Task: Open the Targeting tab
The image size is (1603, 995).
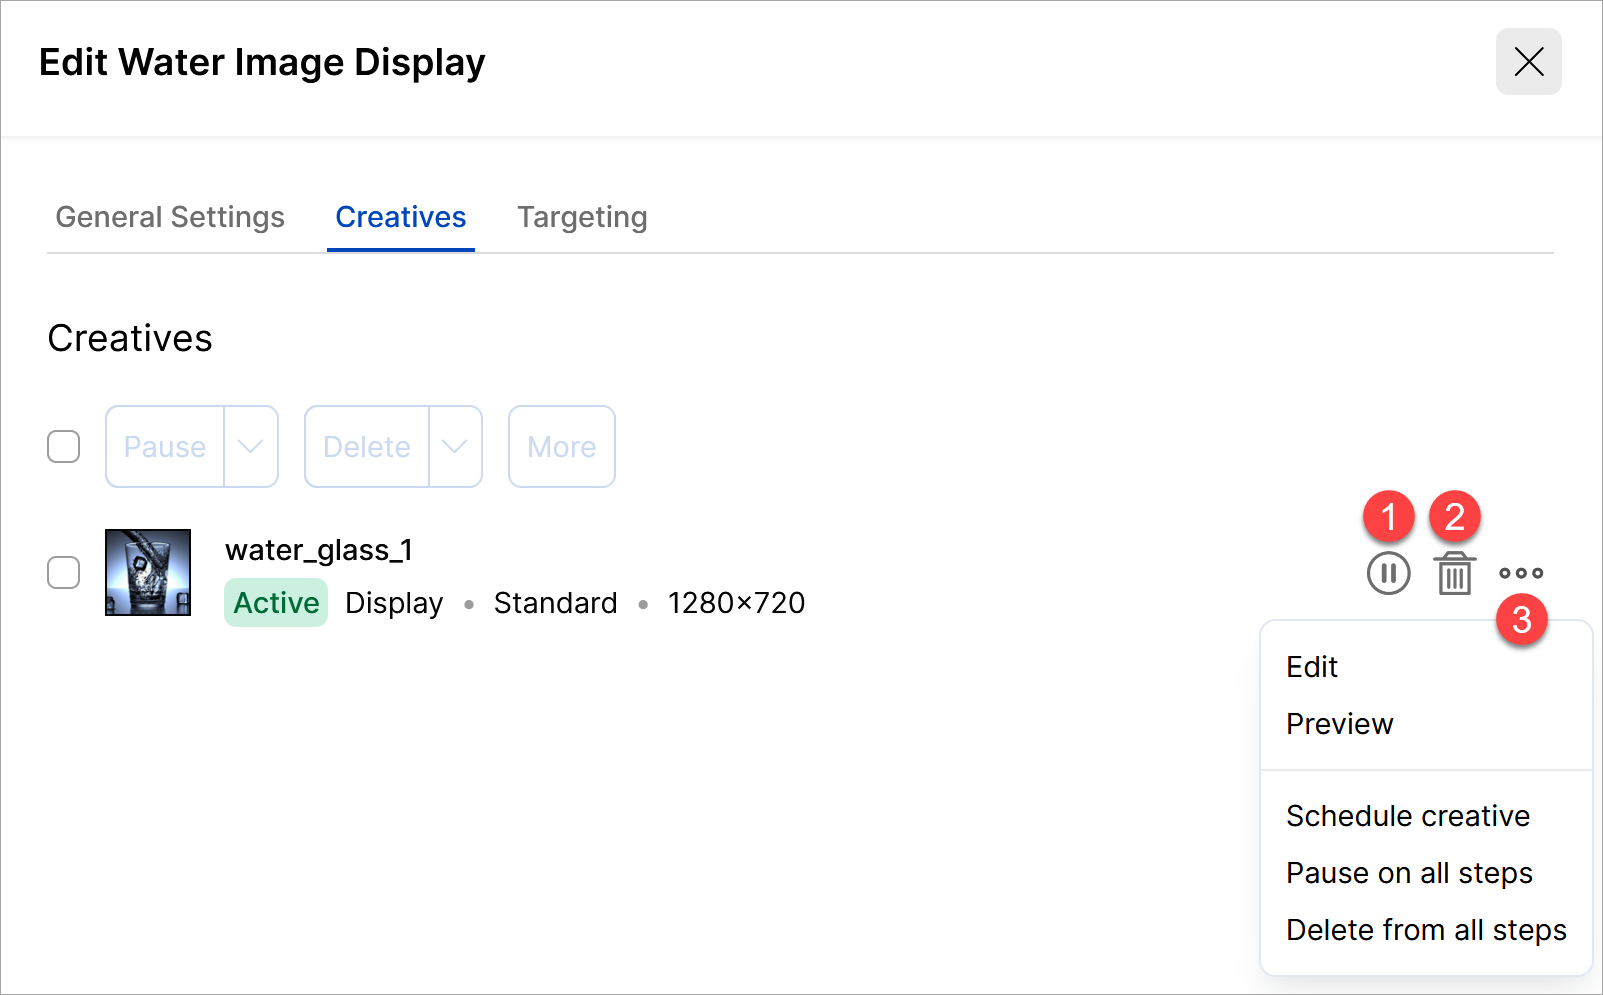Action: [x=582, y=217]
